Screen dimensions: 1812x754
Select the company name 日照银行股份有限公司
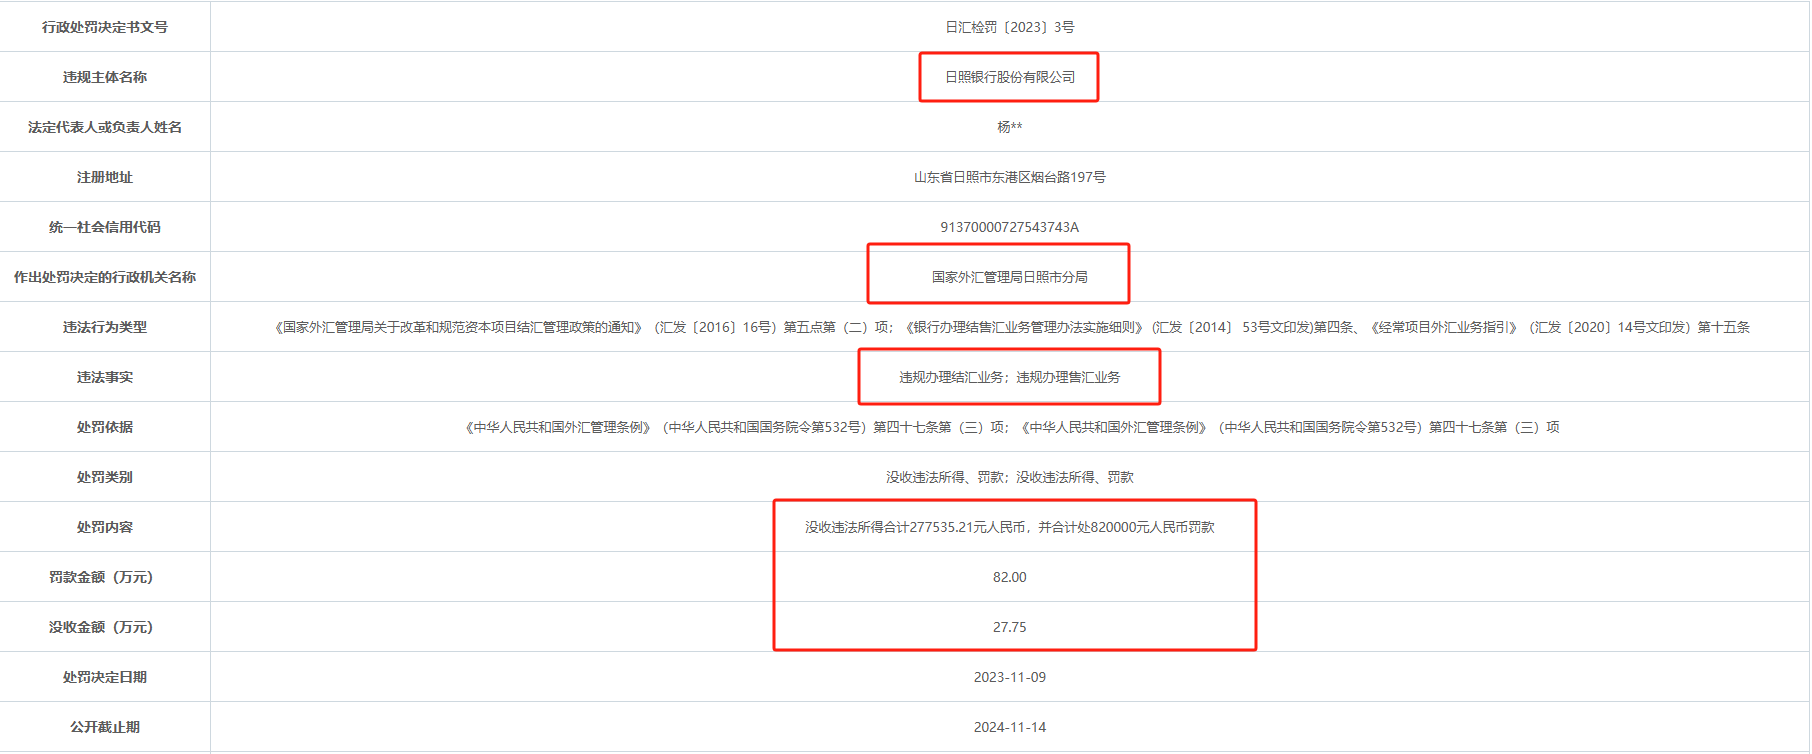click(1009, 77)
